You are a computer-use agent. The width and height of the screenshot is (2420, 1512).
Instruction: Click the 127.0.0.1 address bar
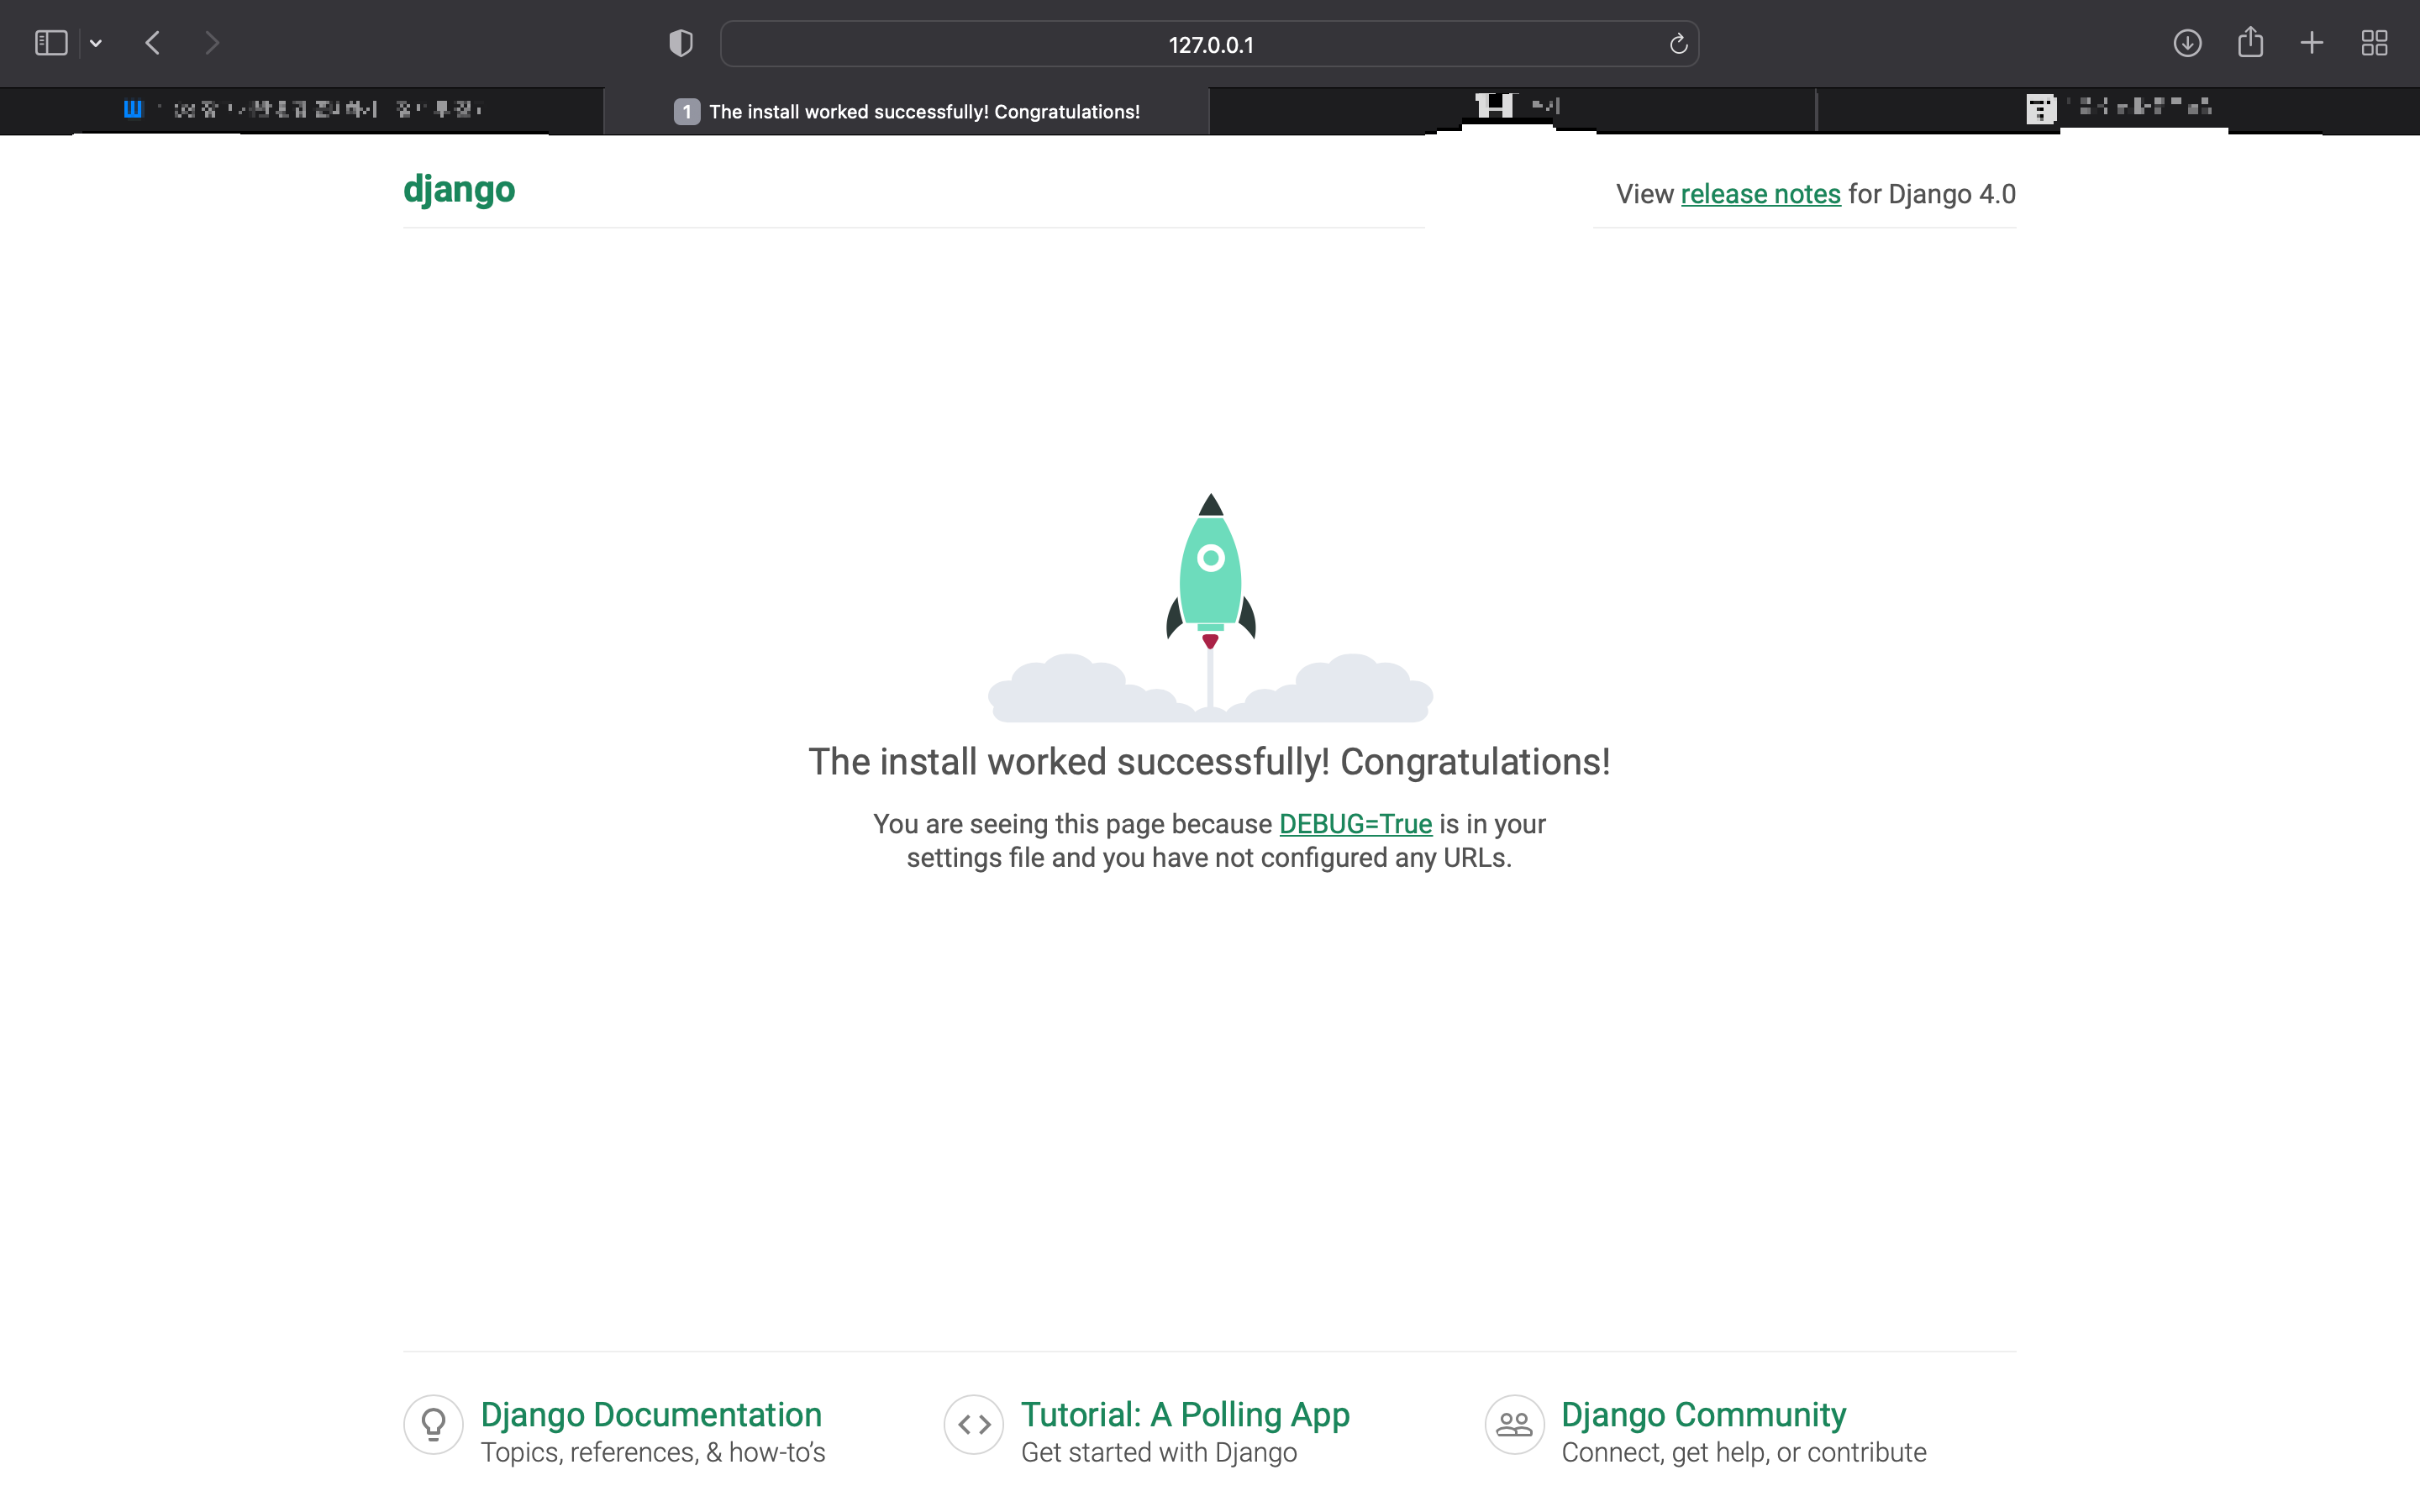tap(1209, 44)
